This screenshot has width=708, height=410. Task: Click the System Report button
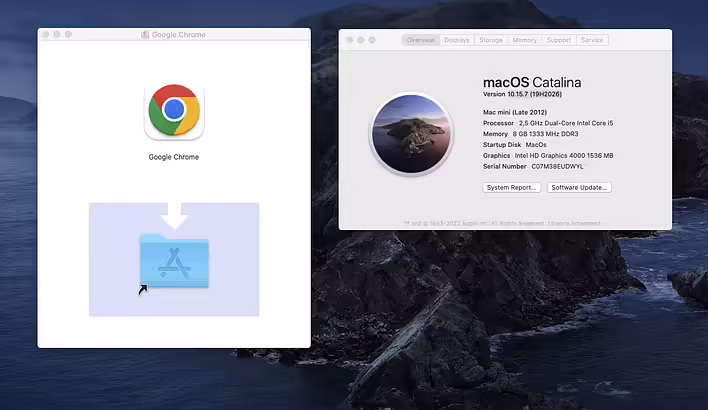pyautogui.click(x=512, y=187)
